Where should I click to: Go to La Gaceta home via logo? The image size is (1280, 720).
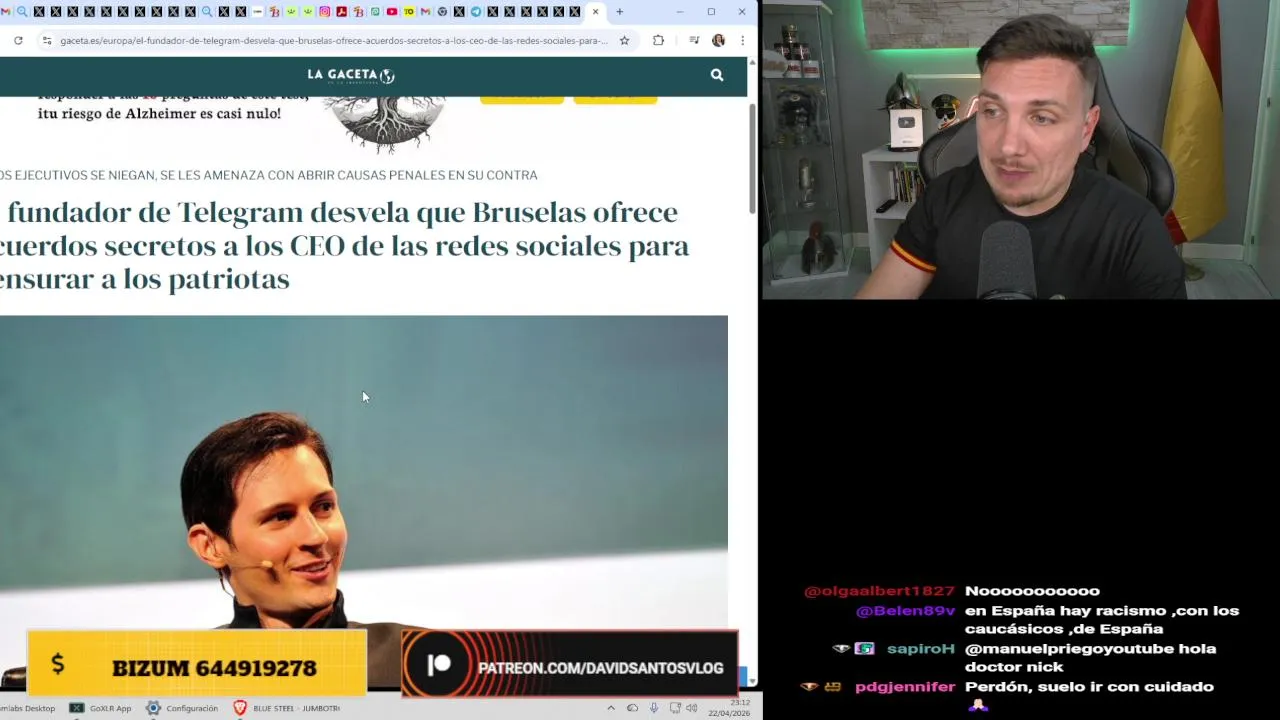coord(351,75)
